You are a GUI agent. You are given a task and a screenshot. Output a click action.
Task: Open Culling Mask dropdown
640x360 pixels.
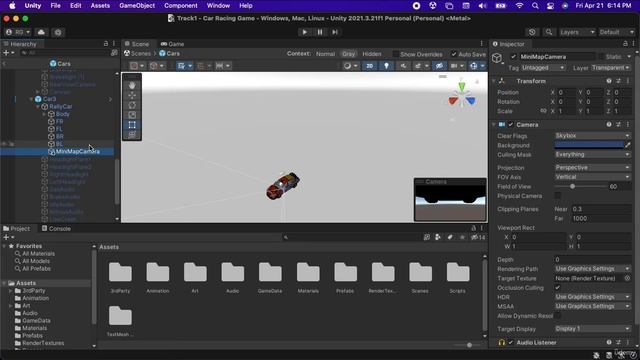(x=592, y=154)
